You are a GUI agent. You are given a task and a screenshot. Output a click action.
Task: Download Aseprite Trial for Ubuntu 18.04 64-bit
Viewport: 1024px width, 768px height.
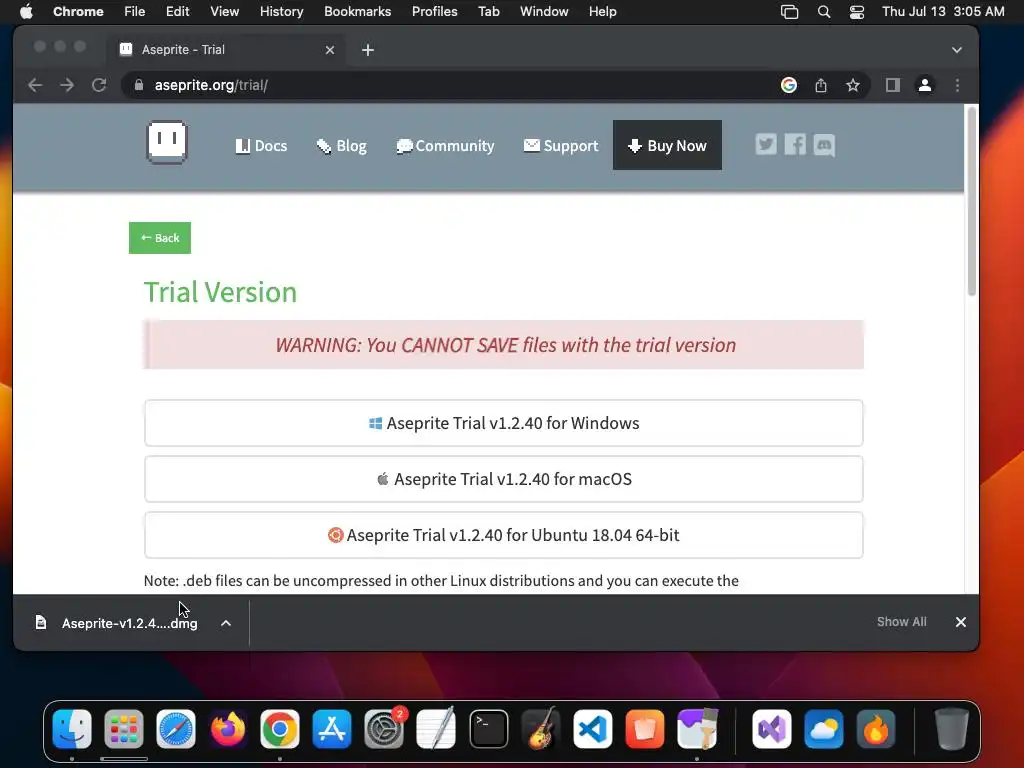click(504, 535)
